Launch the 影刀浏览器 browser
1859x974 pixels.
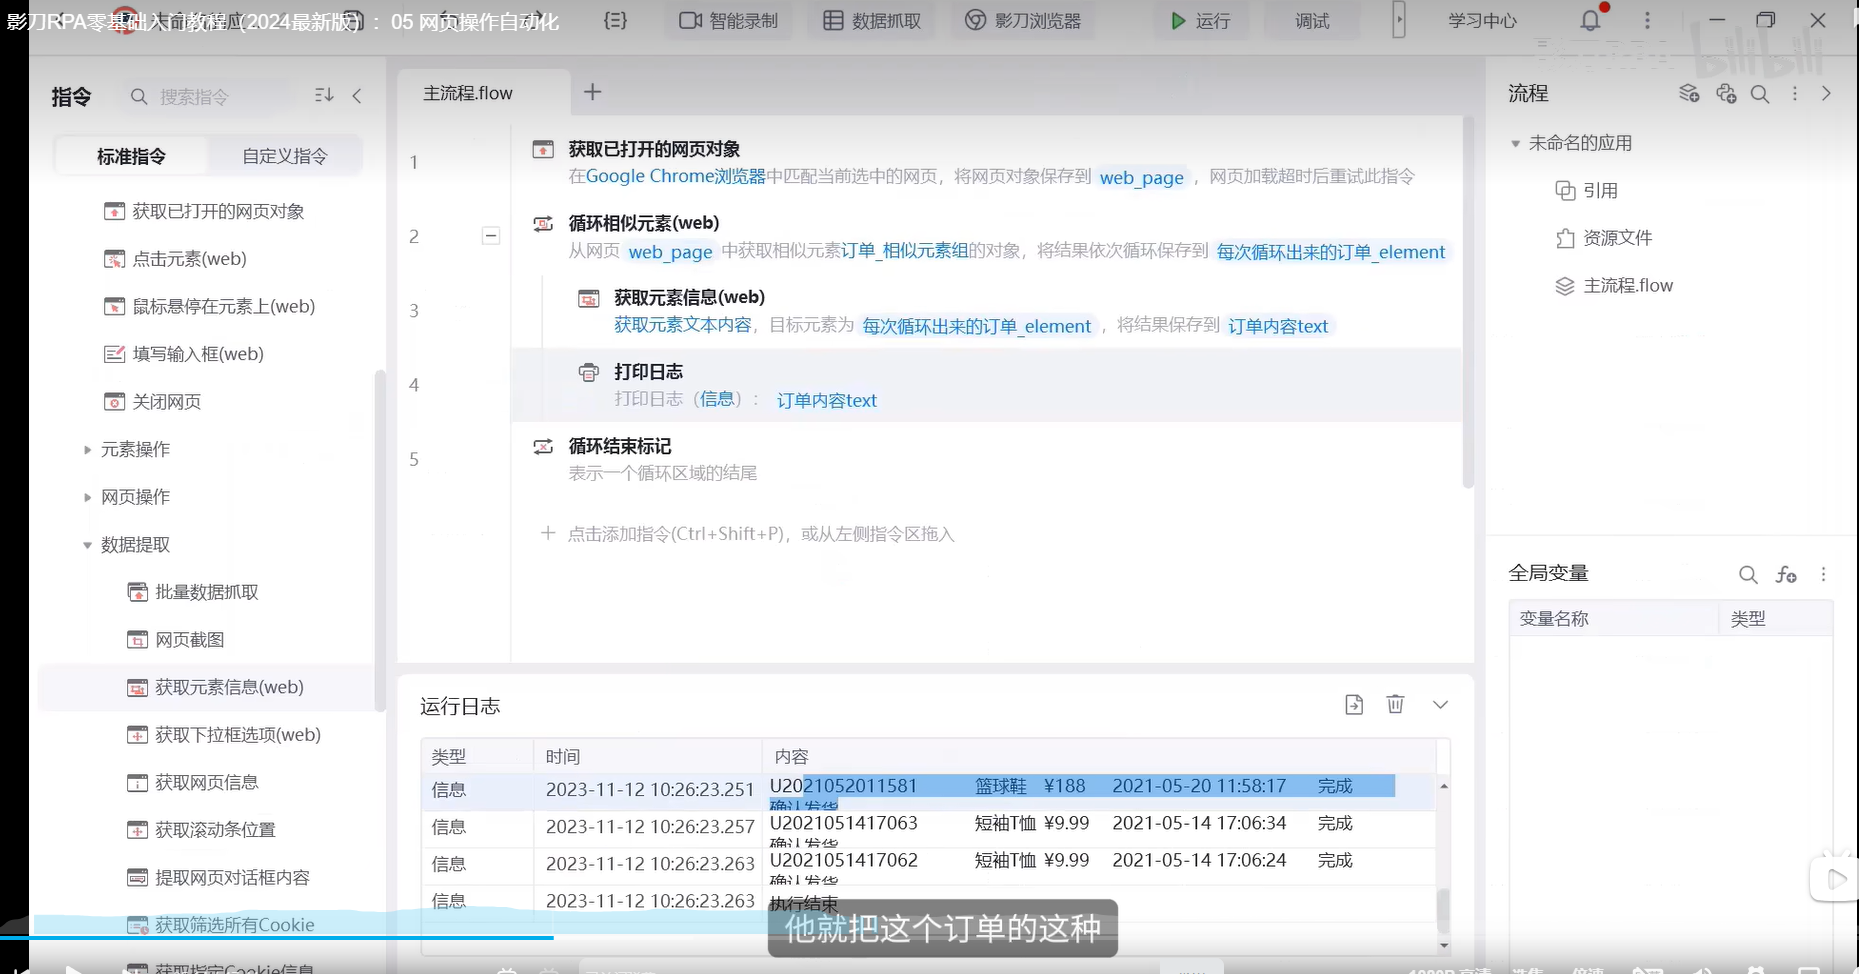click(1023, 21)
